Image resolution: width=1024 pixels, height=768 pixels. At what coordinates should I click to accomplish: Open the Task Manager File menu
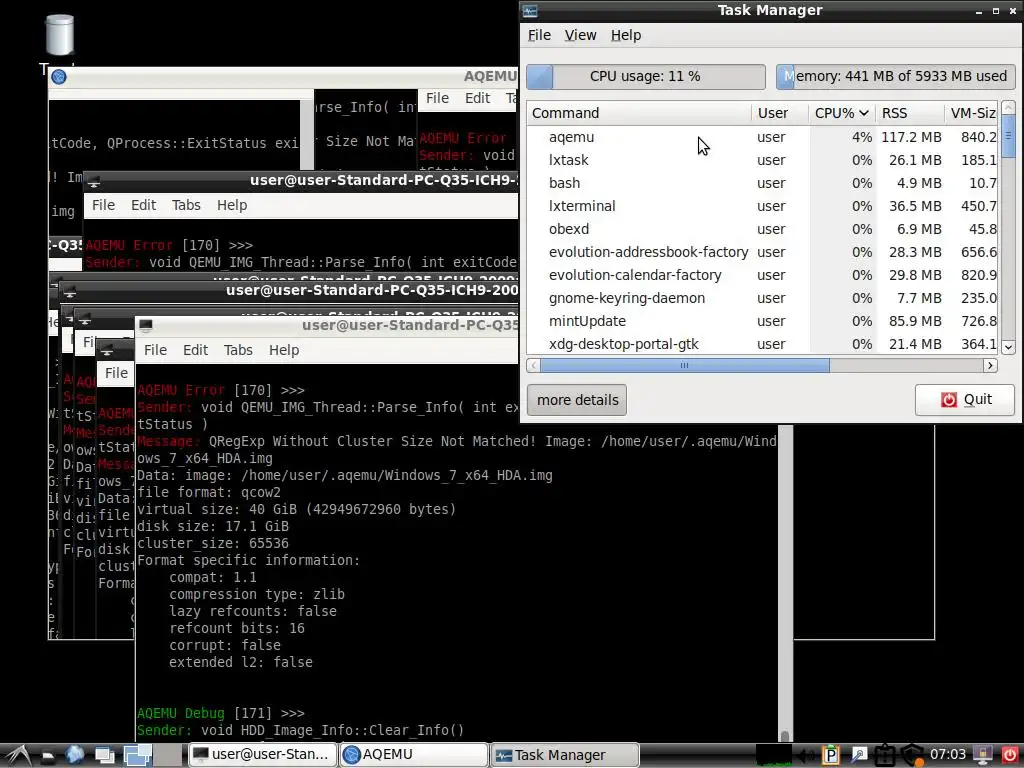[539, 35]
